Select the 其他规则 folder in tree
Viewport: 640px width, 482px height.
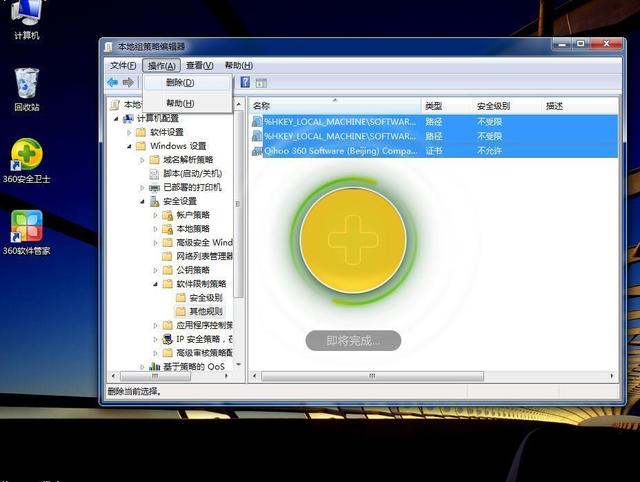pyautogui.click(x=205, y=311)
